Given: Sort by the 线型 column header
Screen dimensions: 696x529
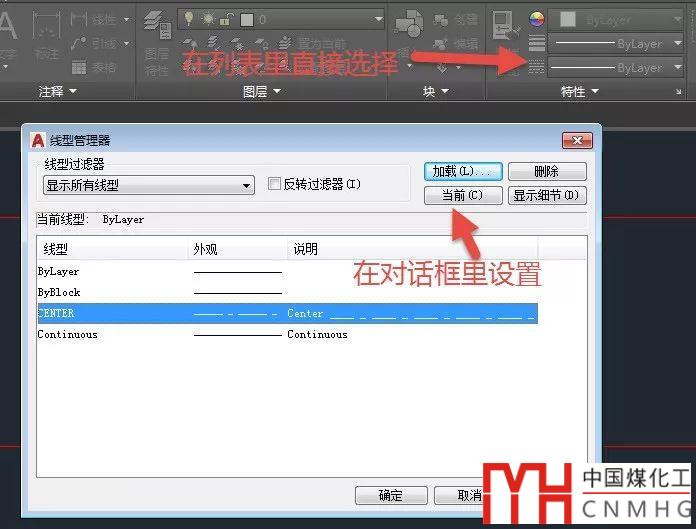Looking at the screenshot, I should coord(113,249).
